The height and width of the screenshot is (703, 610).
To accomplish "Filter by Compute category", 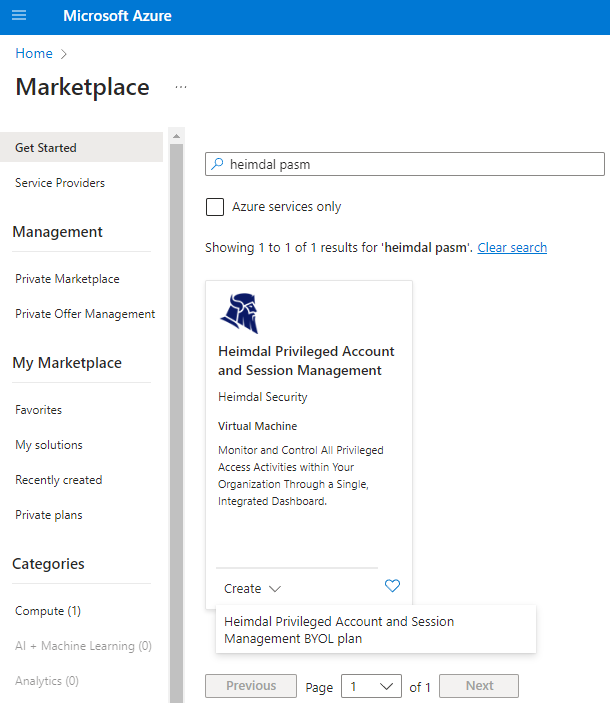I will point(48,611).
